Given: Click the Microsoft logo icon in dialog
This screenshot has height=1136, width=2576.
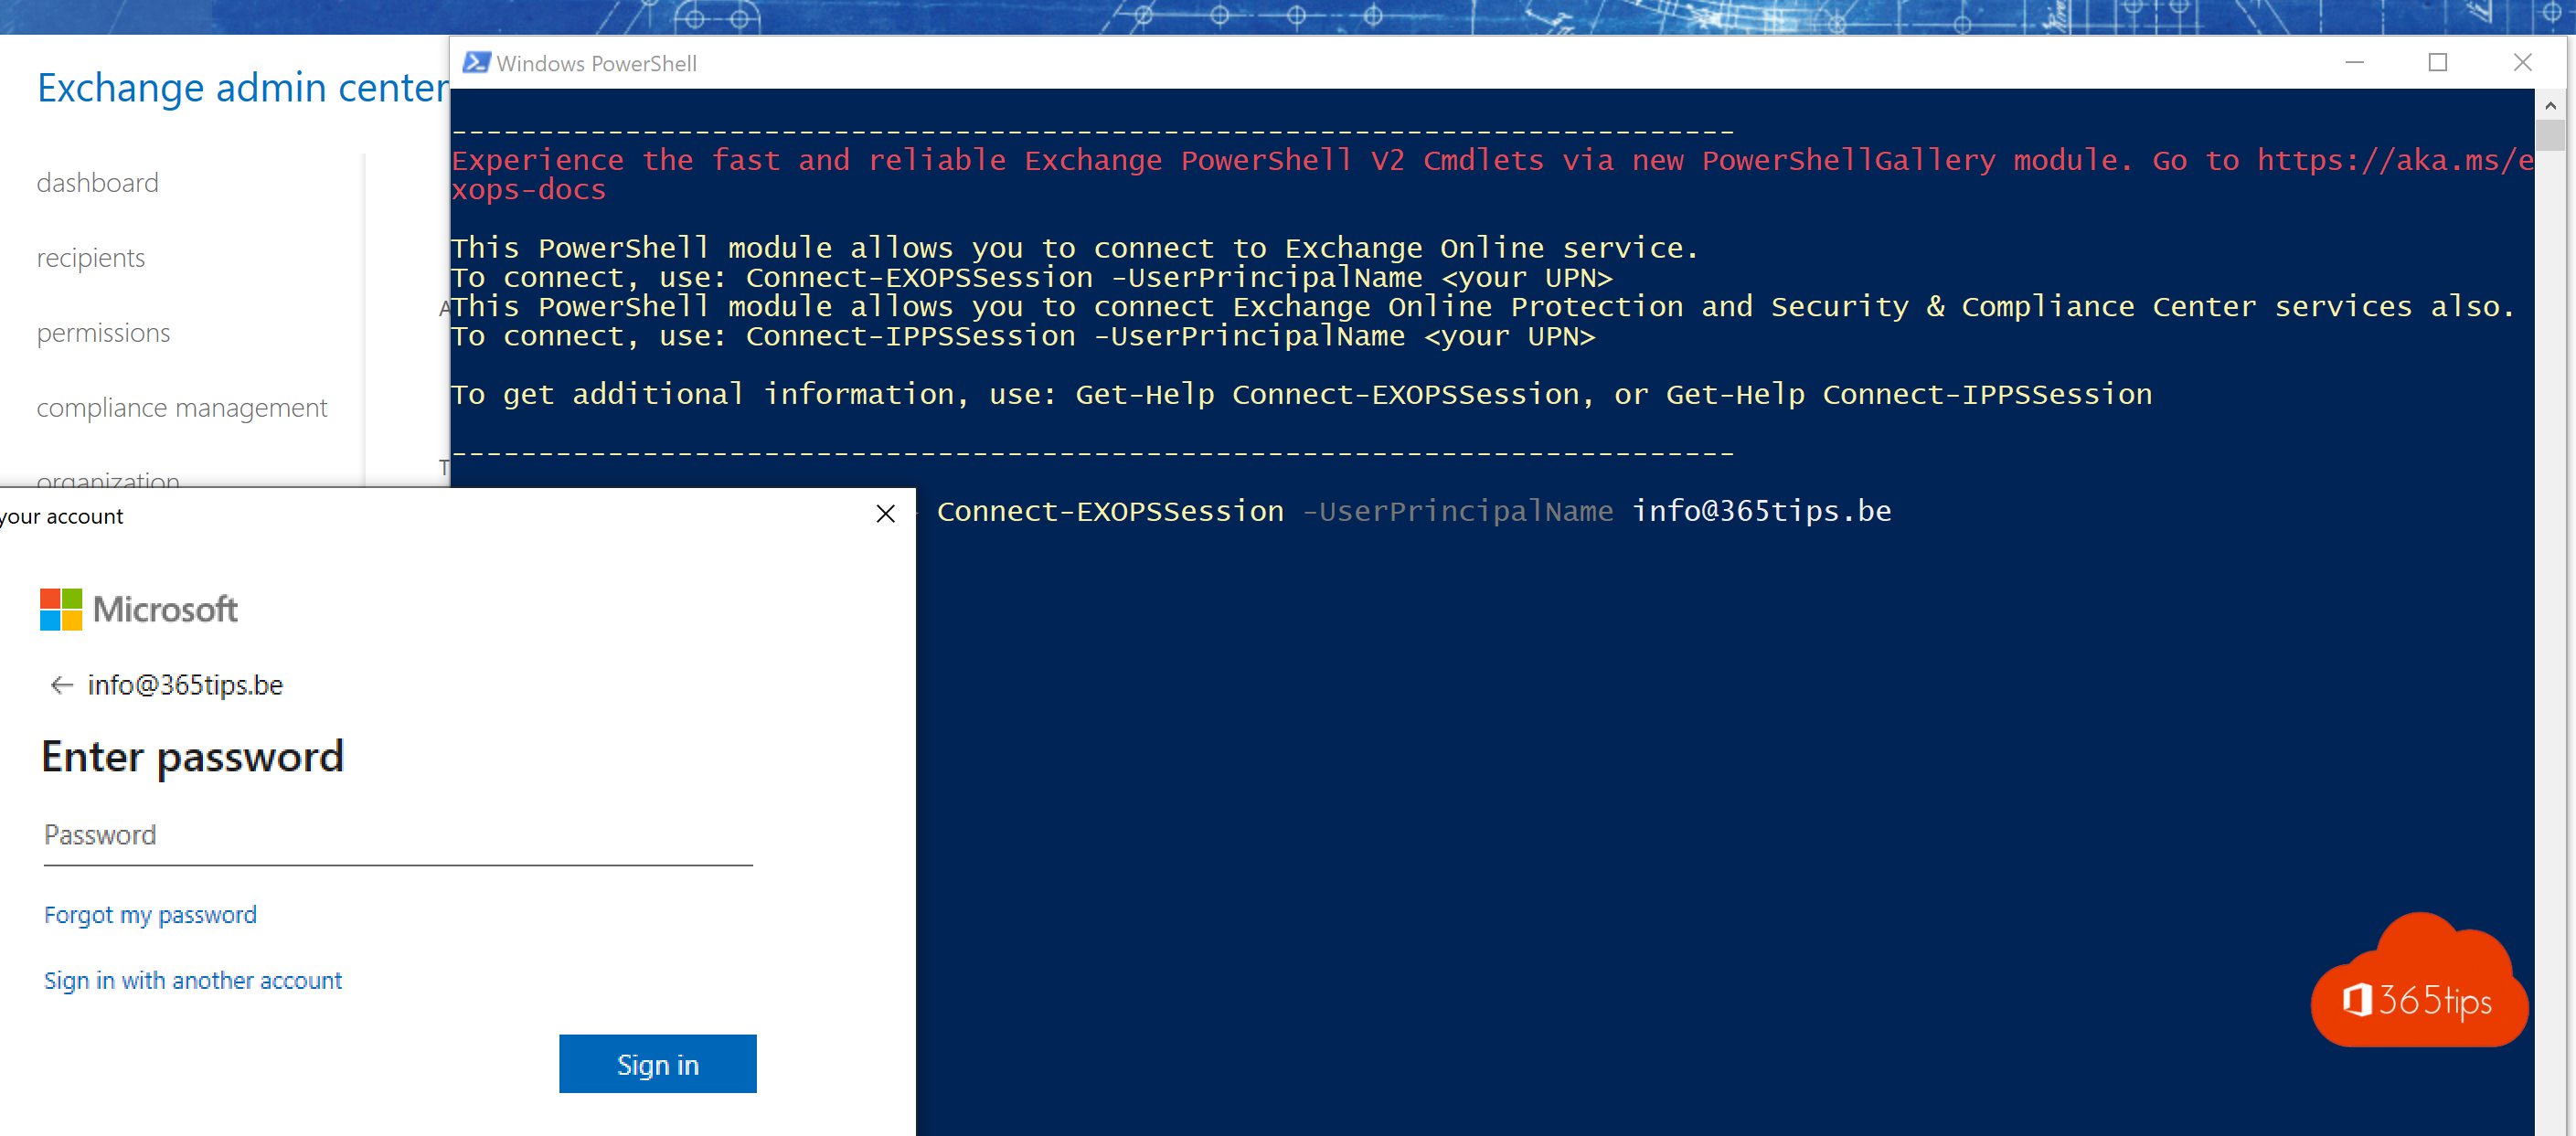Looking at the screenshot, I should (58, 606).
